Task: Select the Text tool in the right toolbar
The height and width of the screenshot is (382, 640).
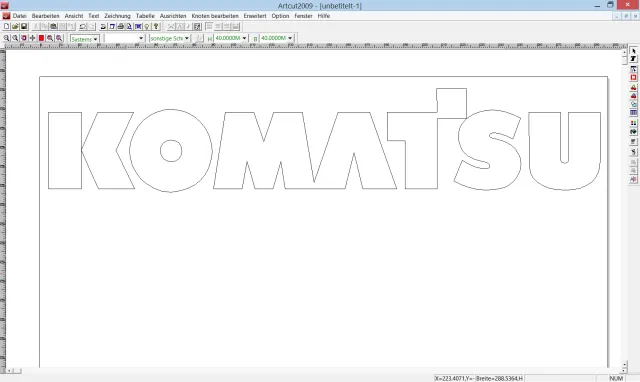Action: coord(633,59)
